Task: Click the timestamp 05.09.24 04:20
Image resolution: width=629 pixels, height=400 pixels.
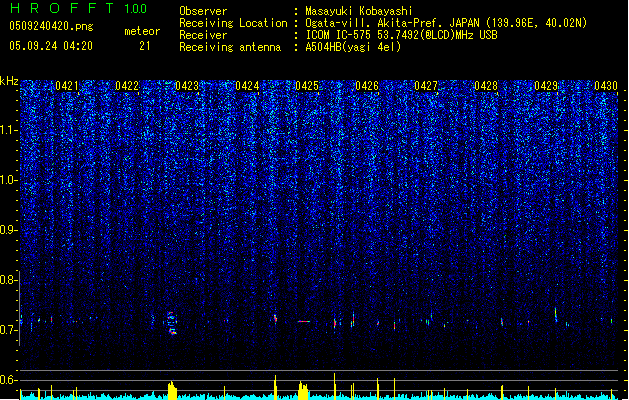Action: click(x=51, y=46)
